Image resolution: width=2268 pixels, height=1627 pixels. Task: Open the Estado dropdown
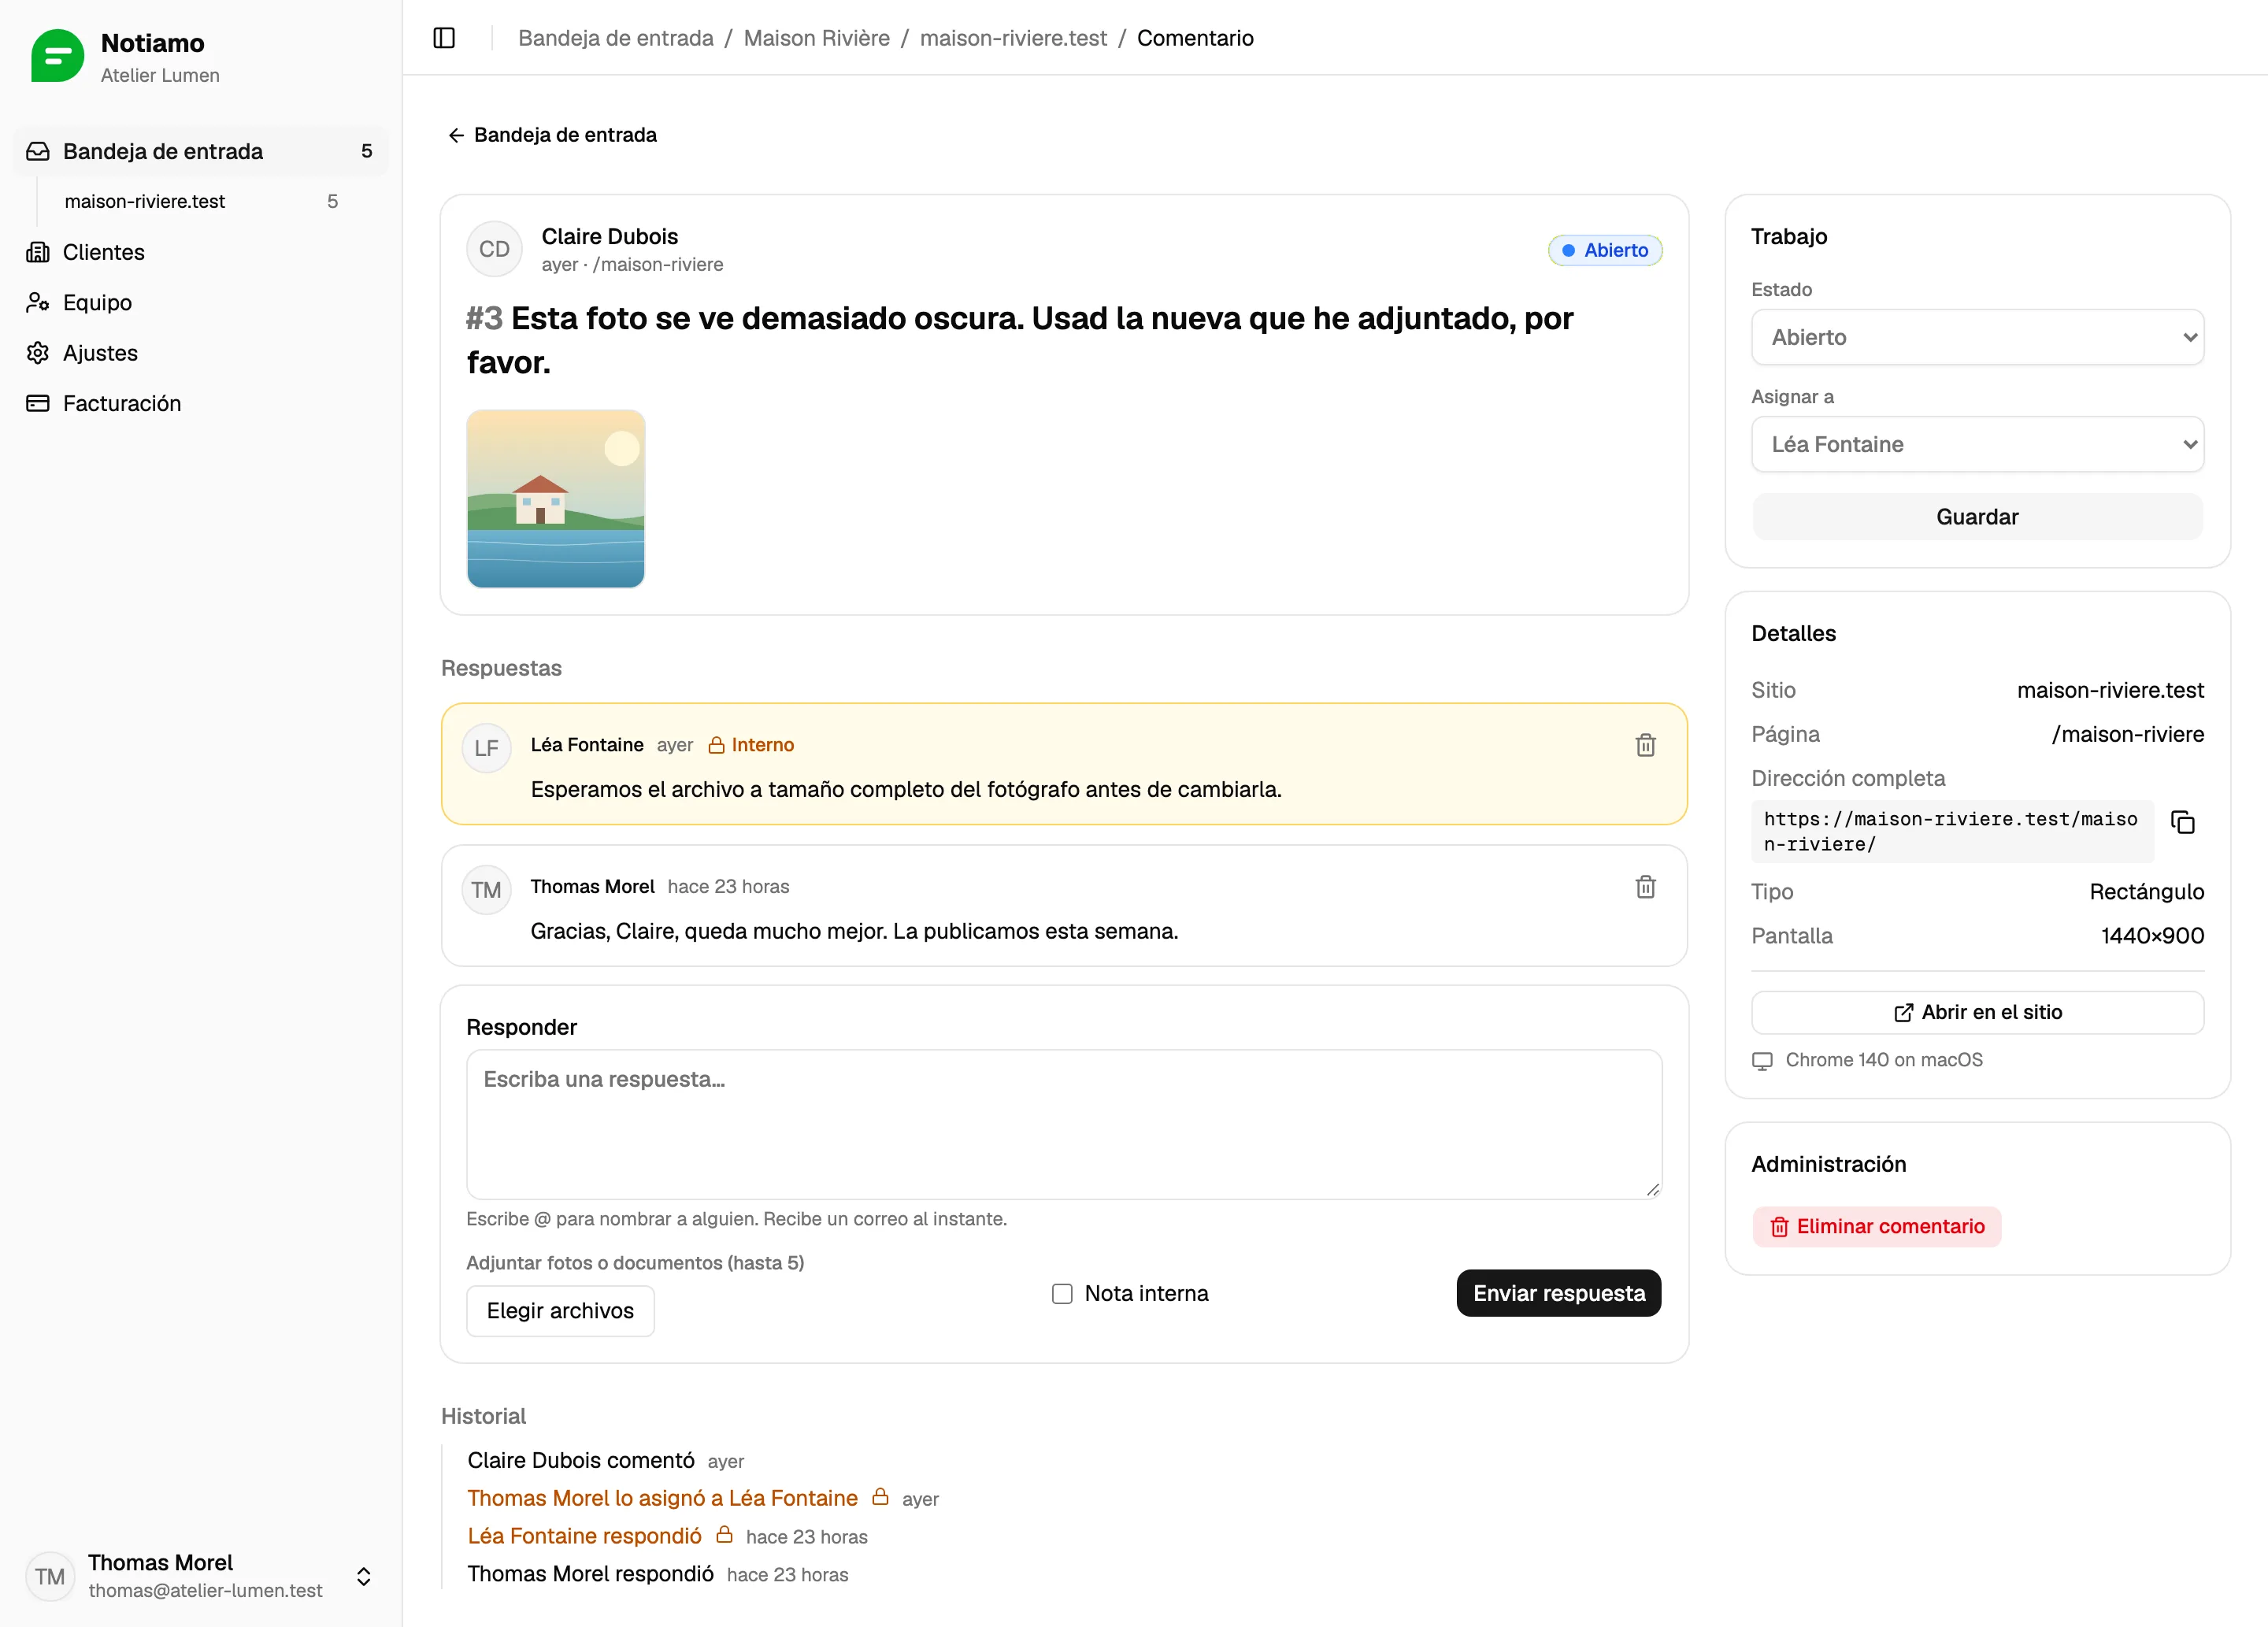click(x=1977, y=337)
